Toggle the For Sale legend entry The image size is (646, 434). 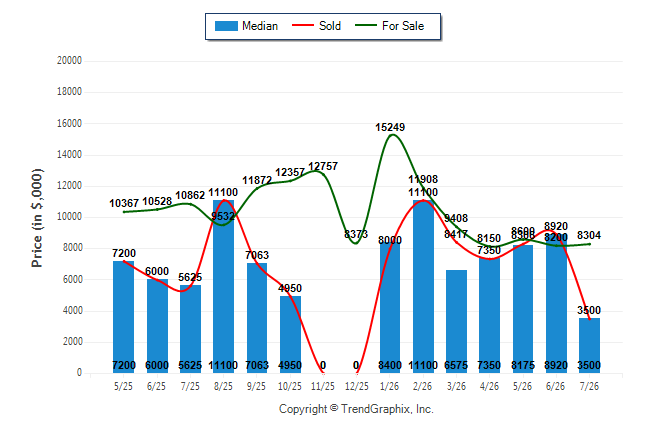390,26
